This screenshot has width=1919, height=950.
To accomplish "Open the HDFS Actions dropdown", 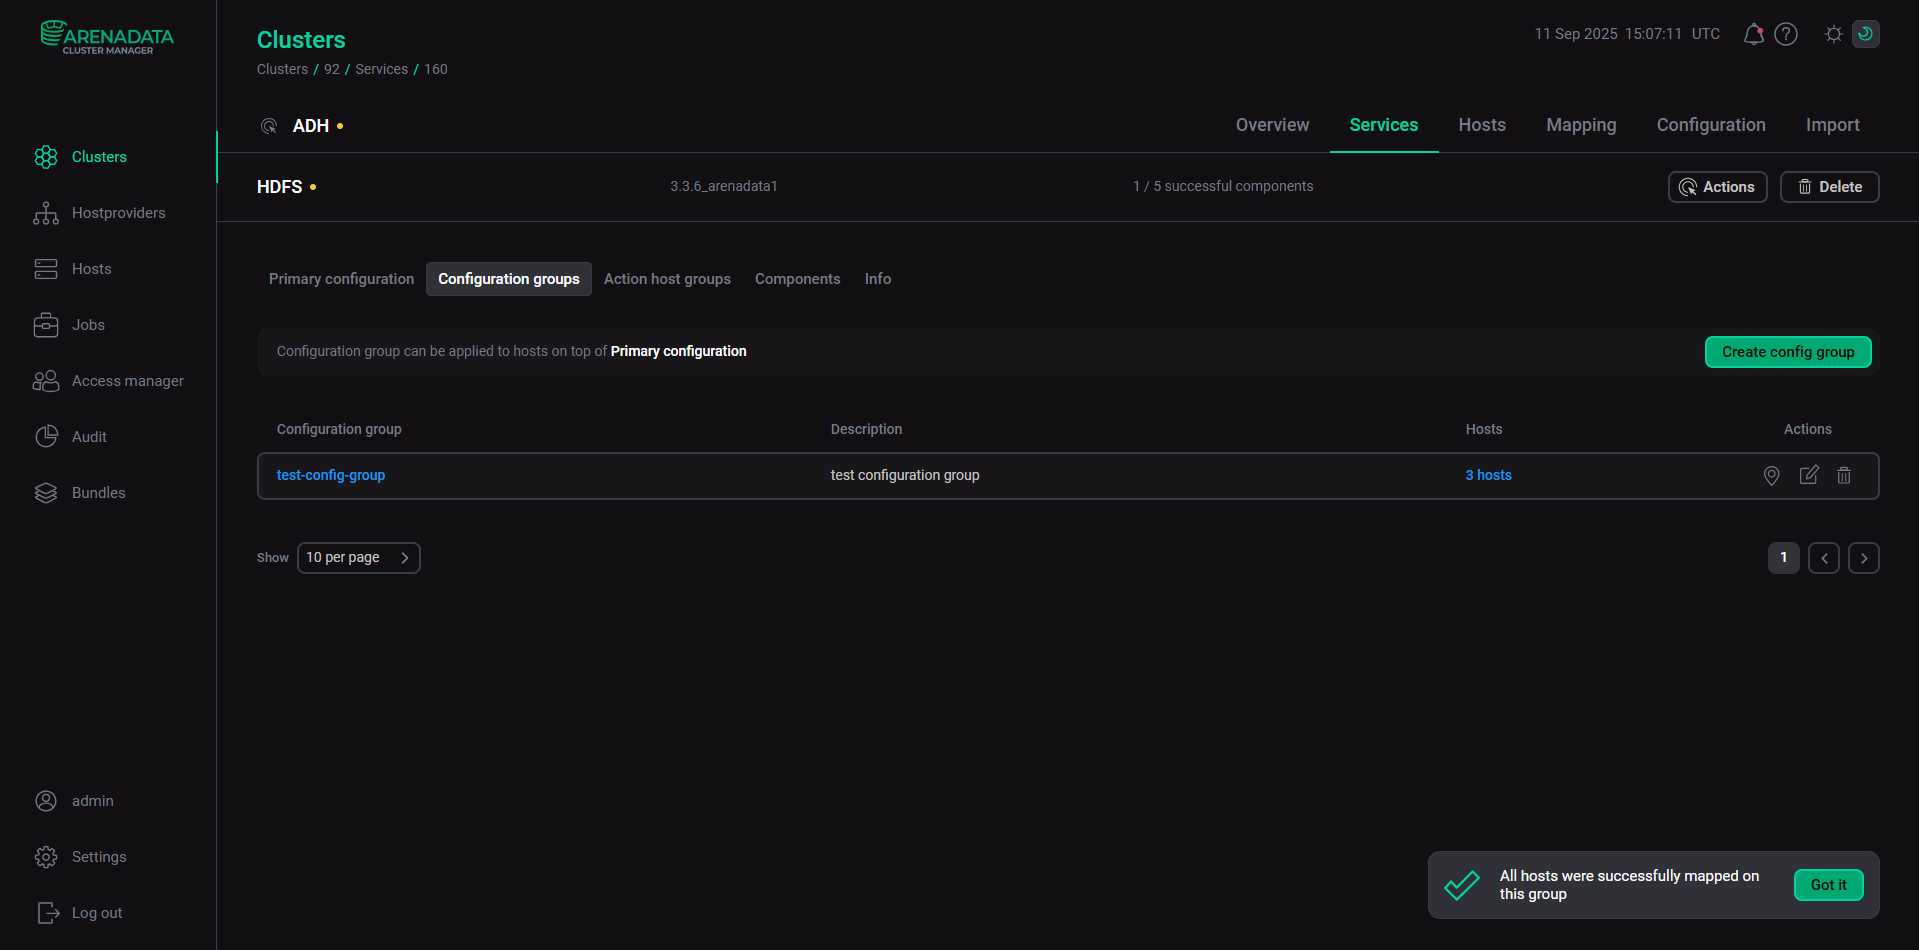I will (1717, 187).
